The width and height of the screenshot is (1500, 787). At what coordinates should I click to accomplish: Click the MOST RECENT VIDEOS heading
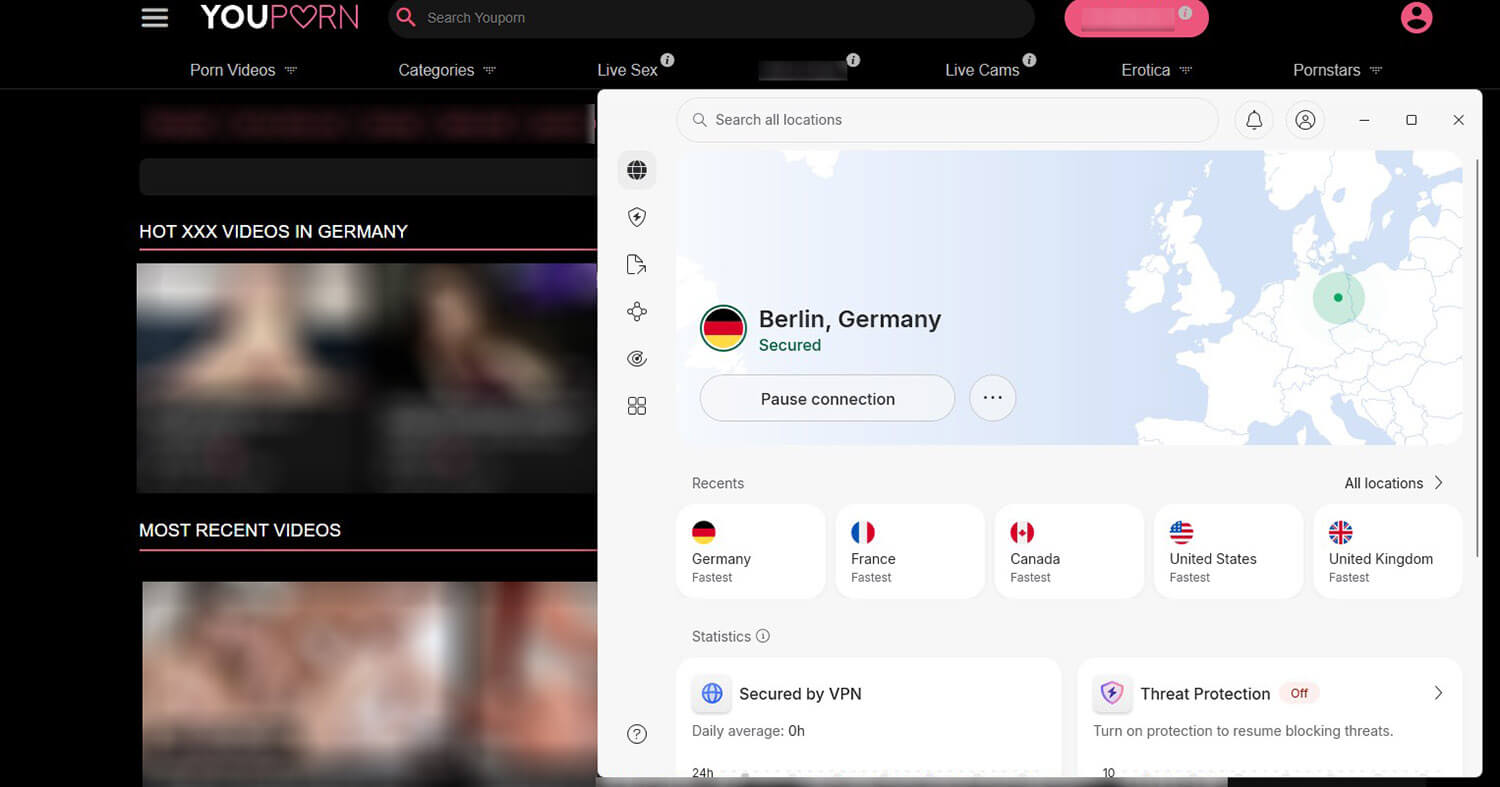(240, 530)
